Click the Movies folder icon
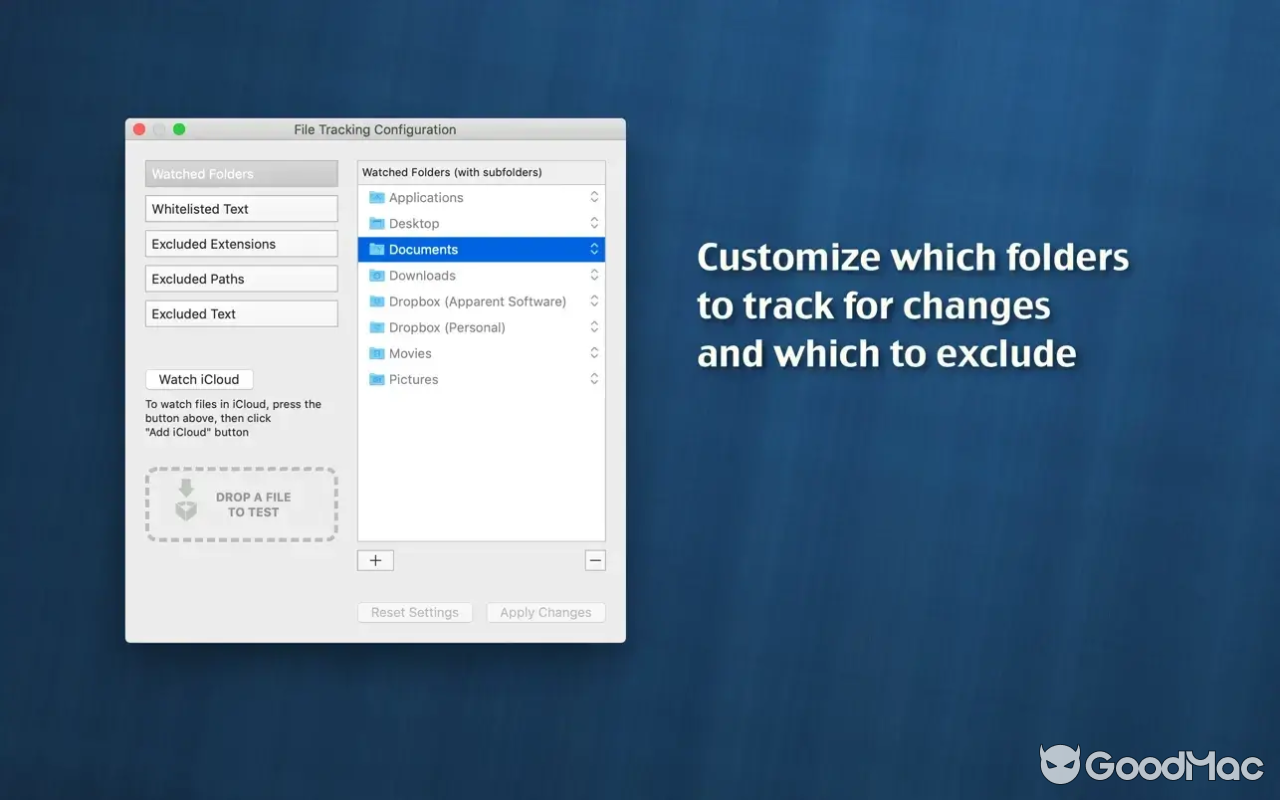 pos(376,353)
